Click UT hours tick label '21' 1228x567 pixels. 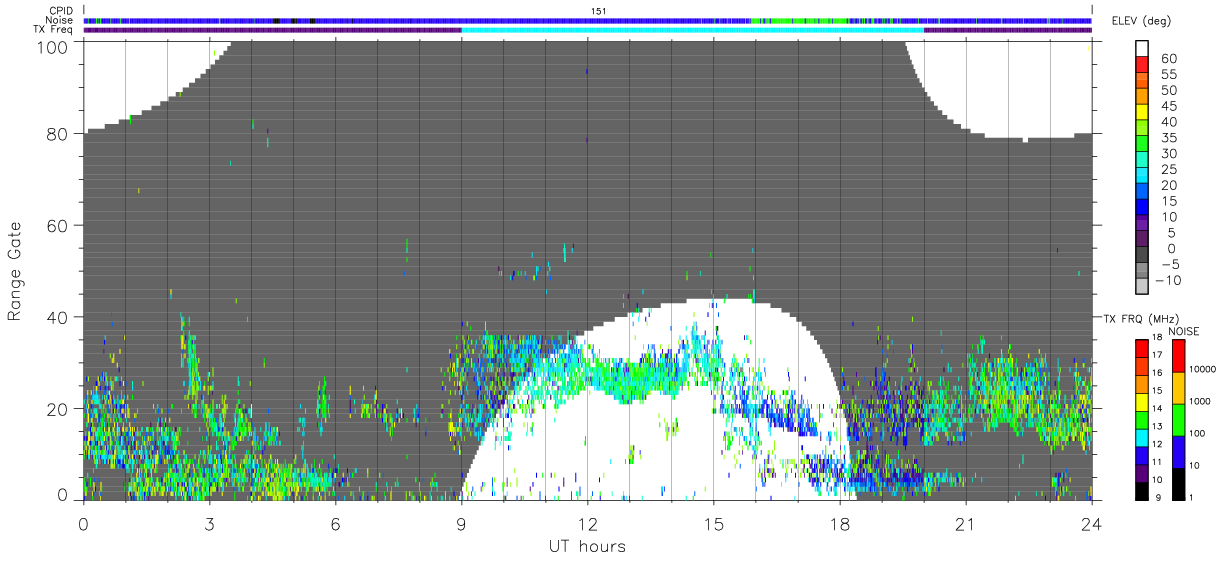[966, 524]
